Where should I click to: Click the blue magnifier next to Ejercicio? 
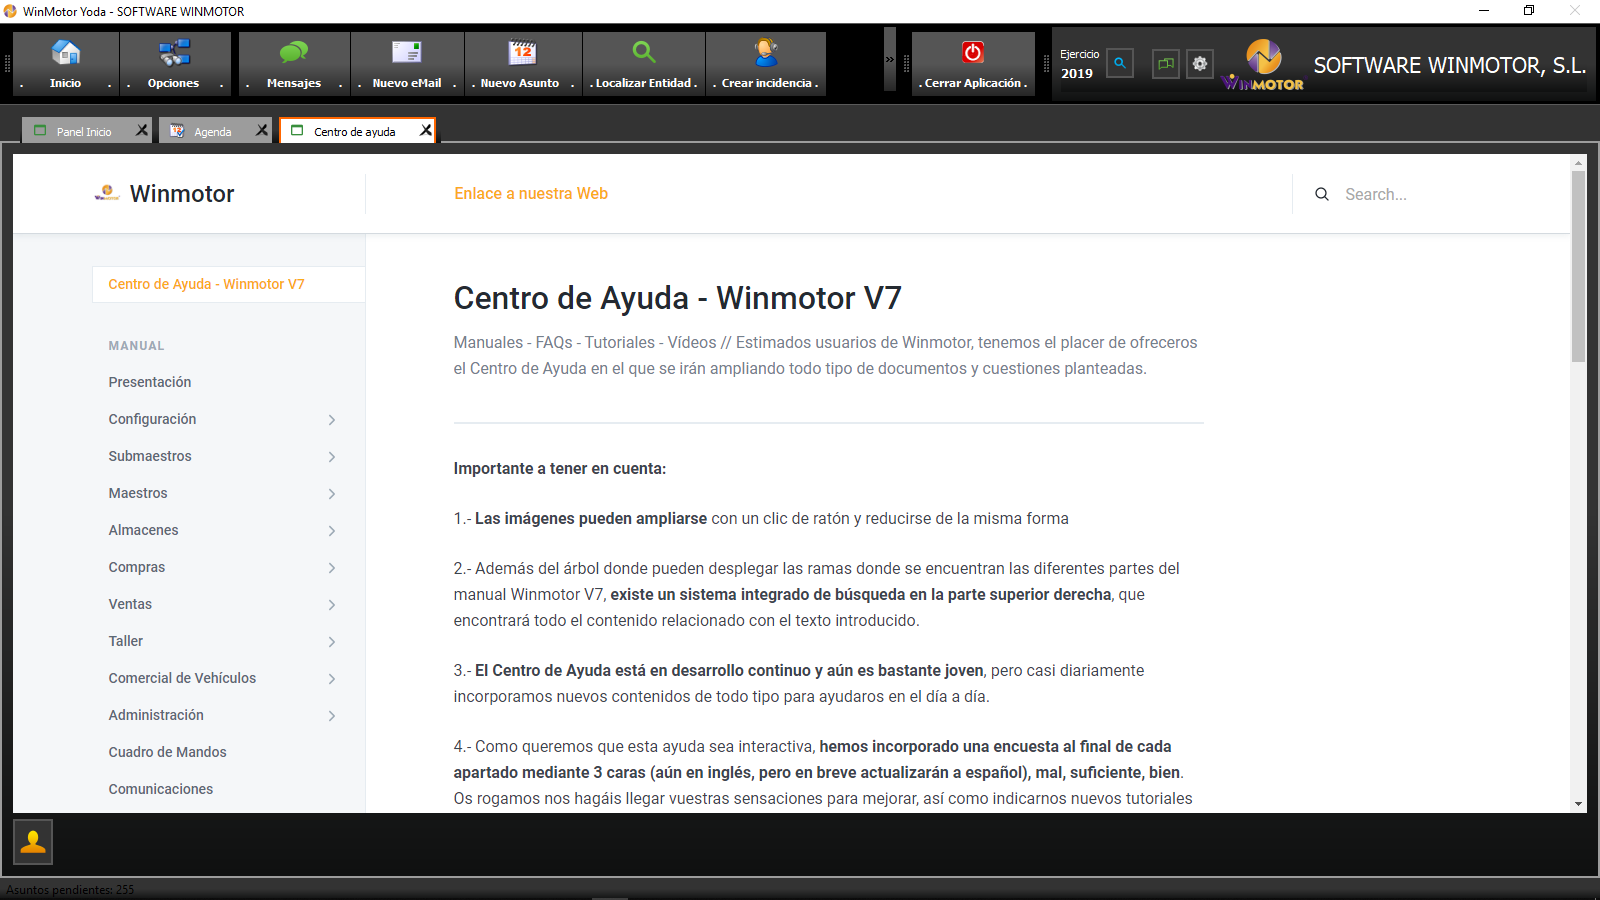click(x=1120, y=63)
